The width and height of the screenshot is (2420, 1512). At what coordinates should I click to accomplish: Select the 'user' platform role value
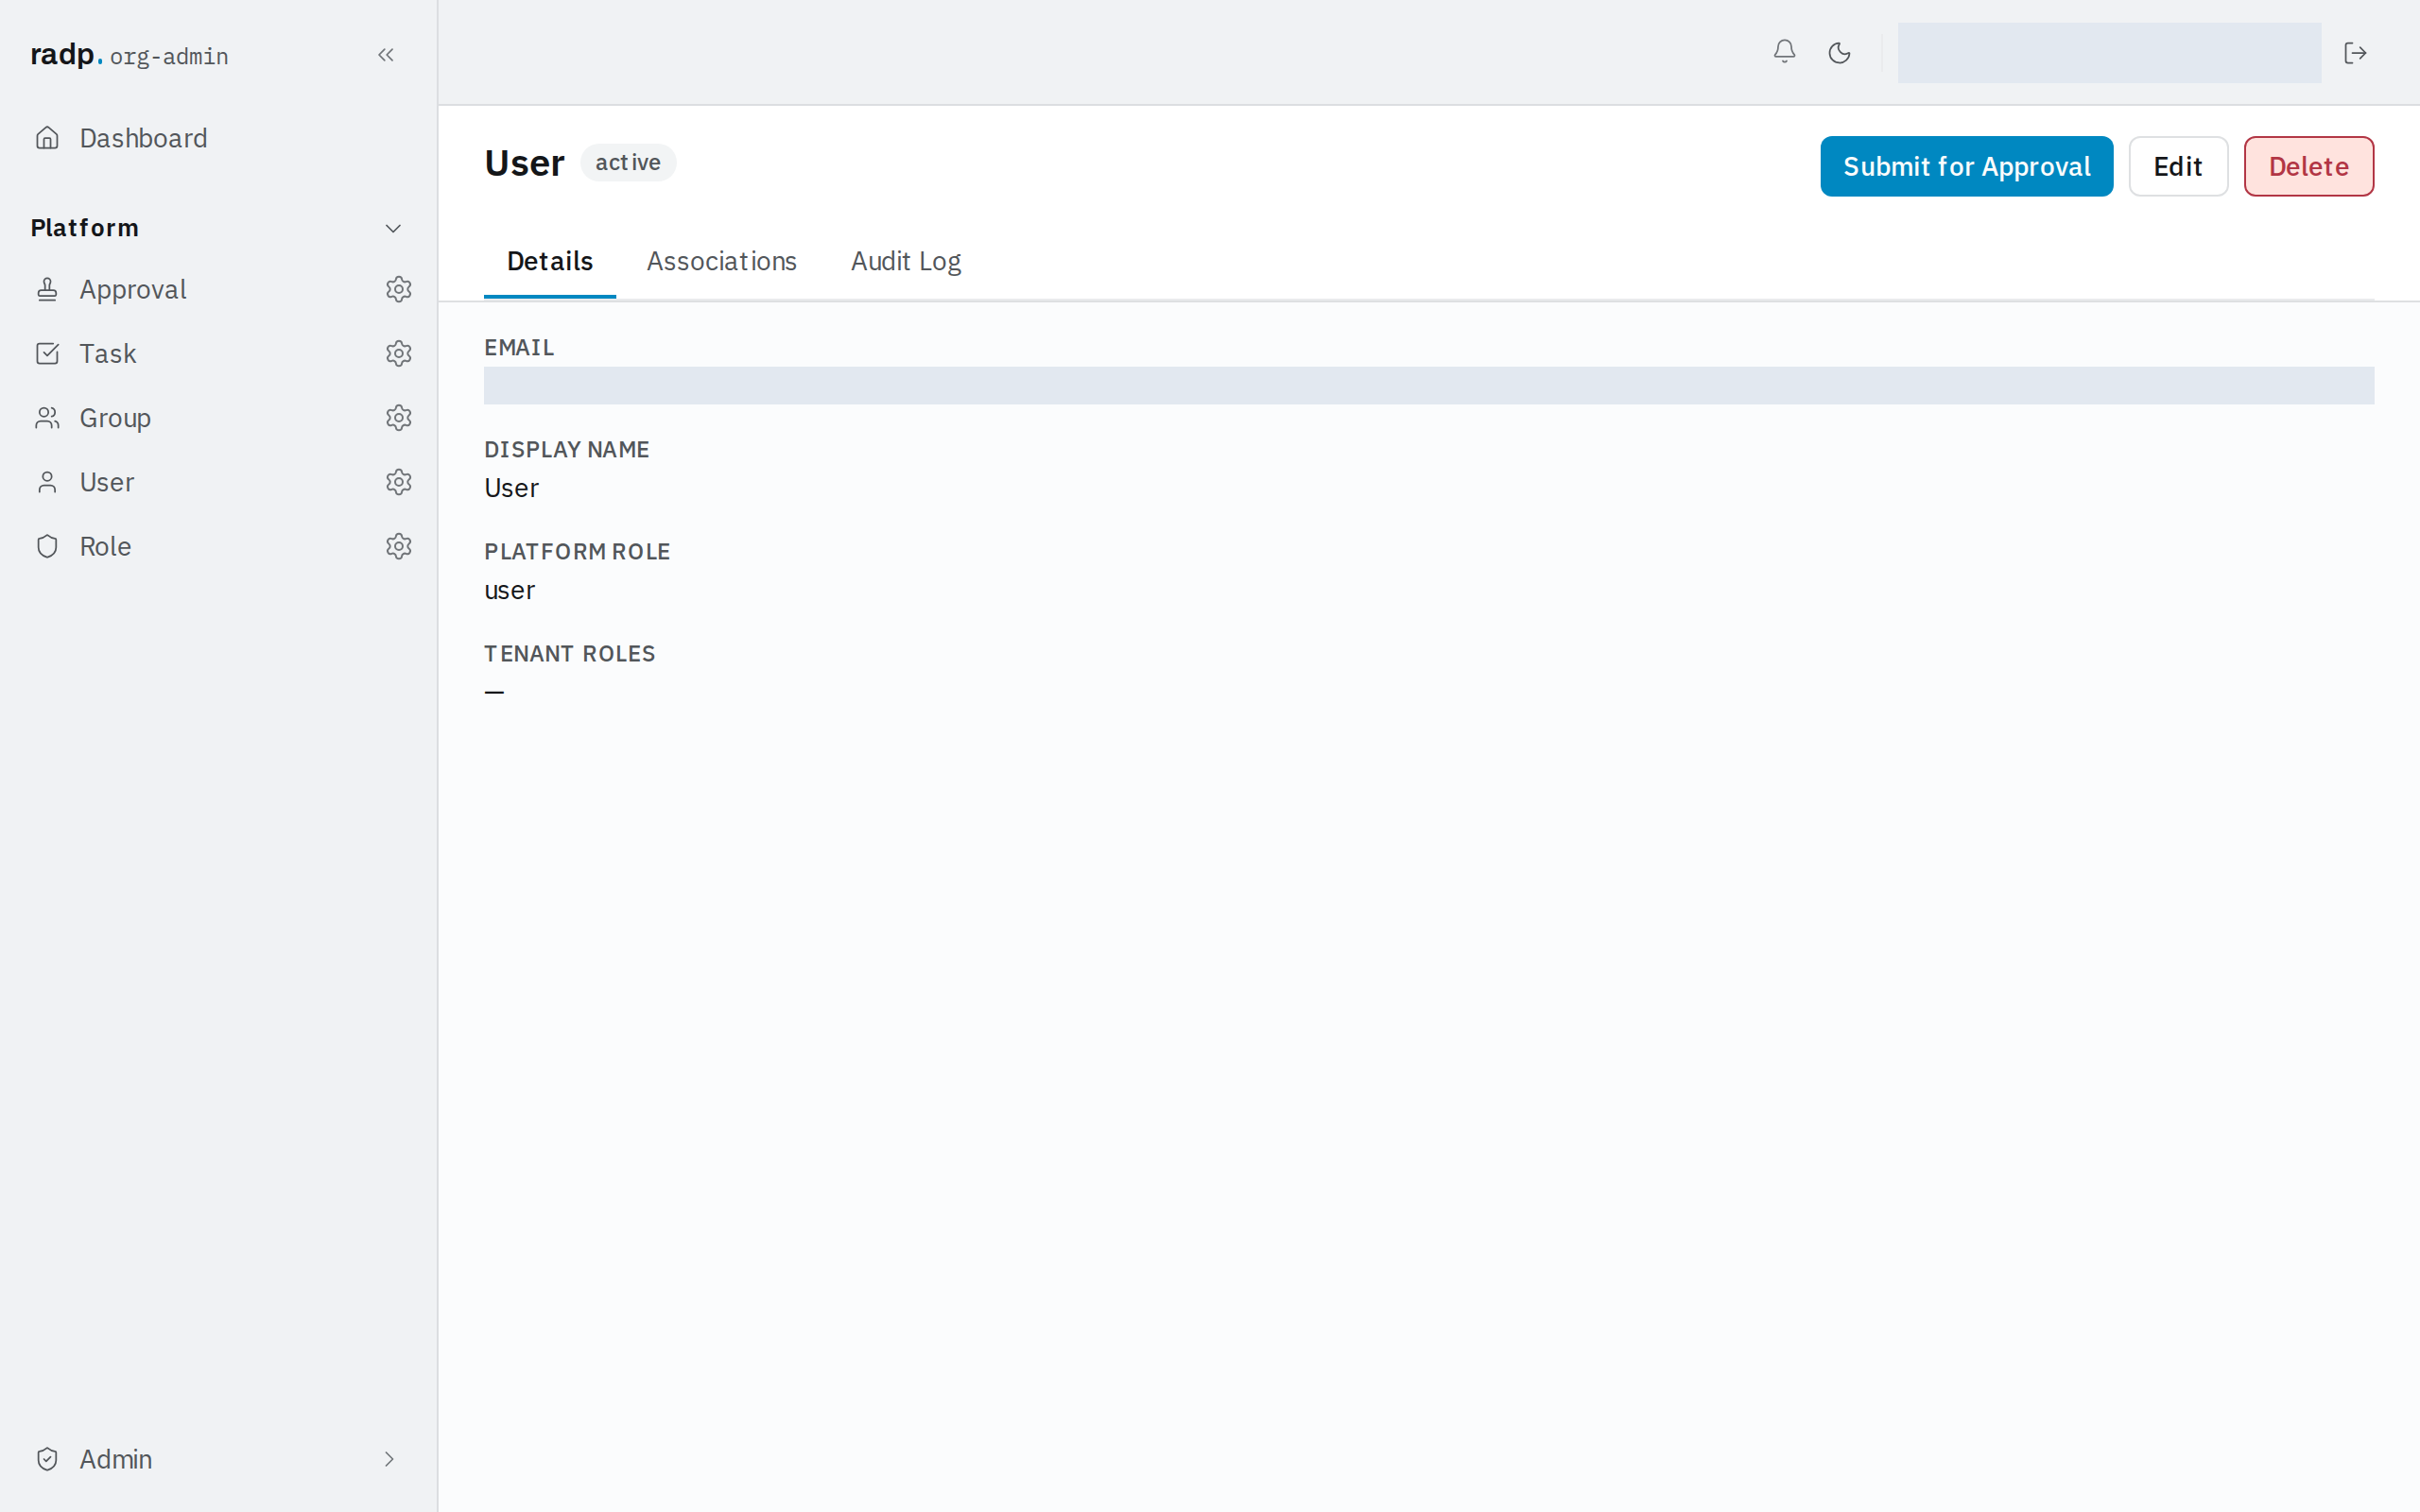(509, 590)
